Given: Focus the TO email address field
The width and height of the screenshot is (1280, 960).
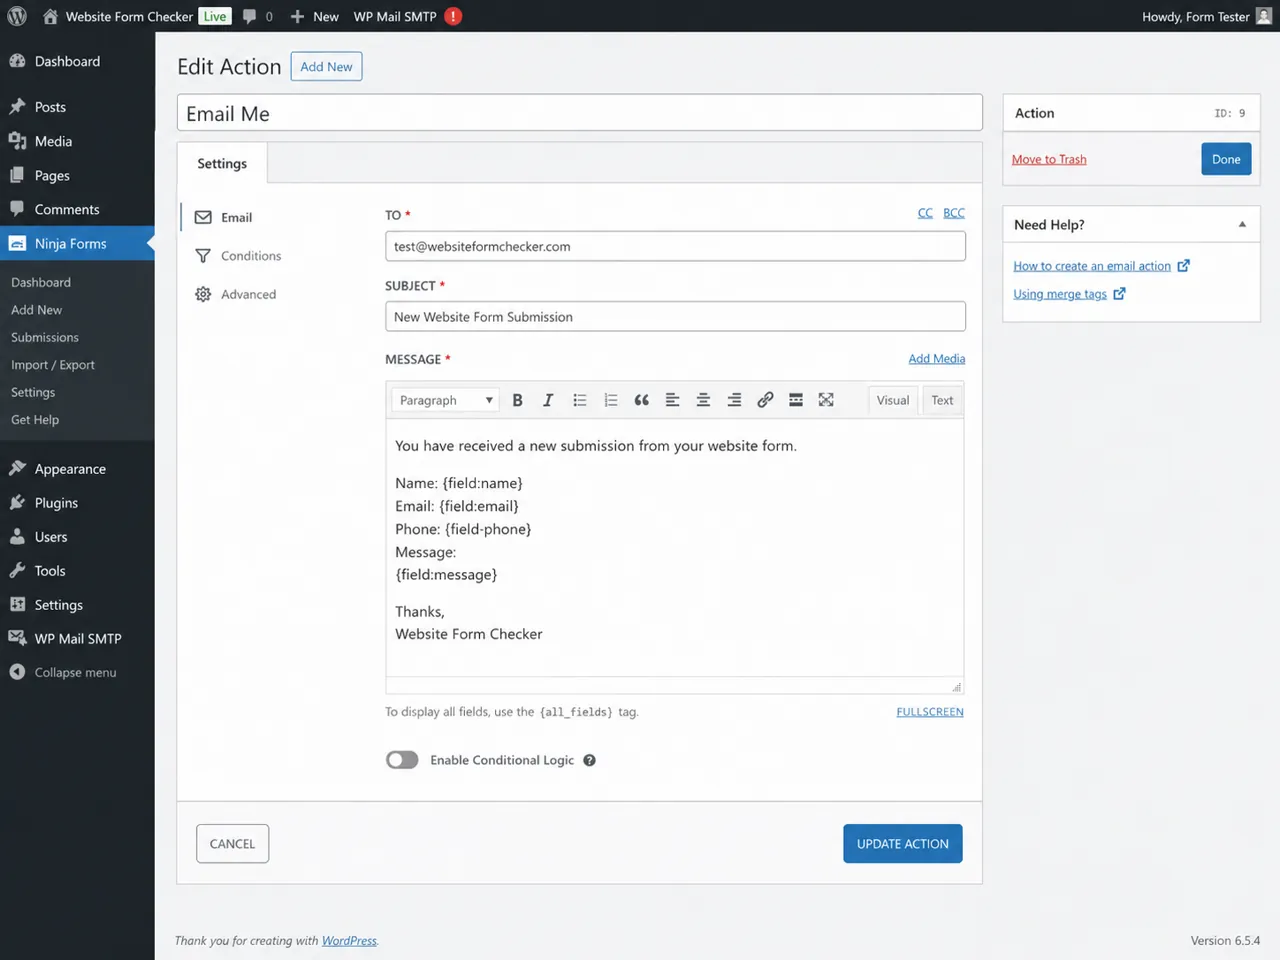Looking at the screenshot, I should tap(675, 246).
